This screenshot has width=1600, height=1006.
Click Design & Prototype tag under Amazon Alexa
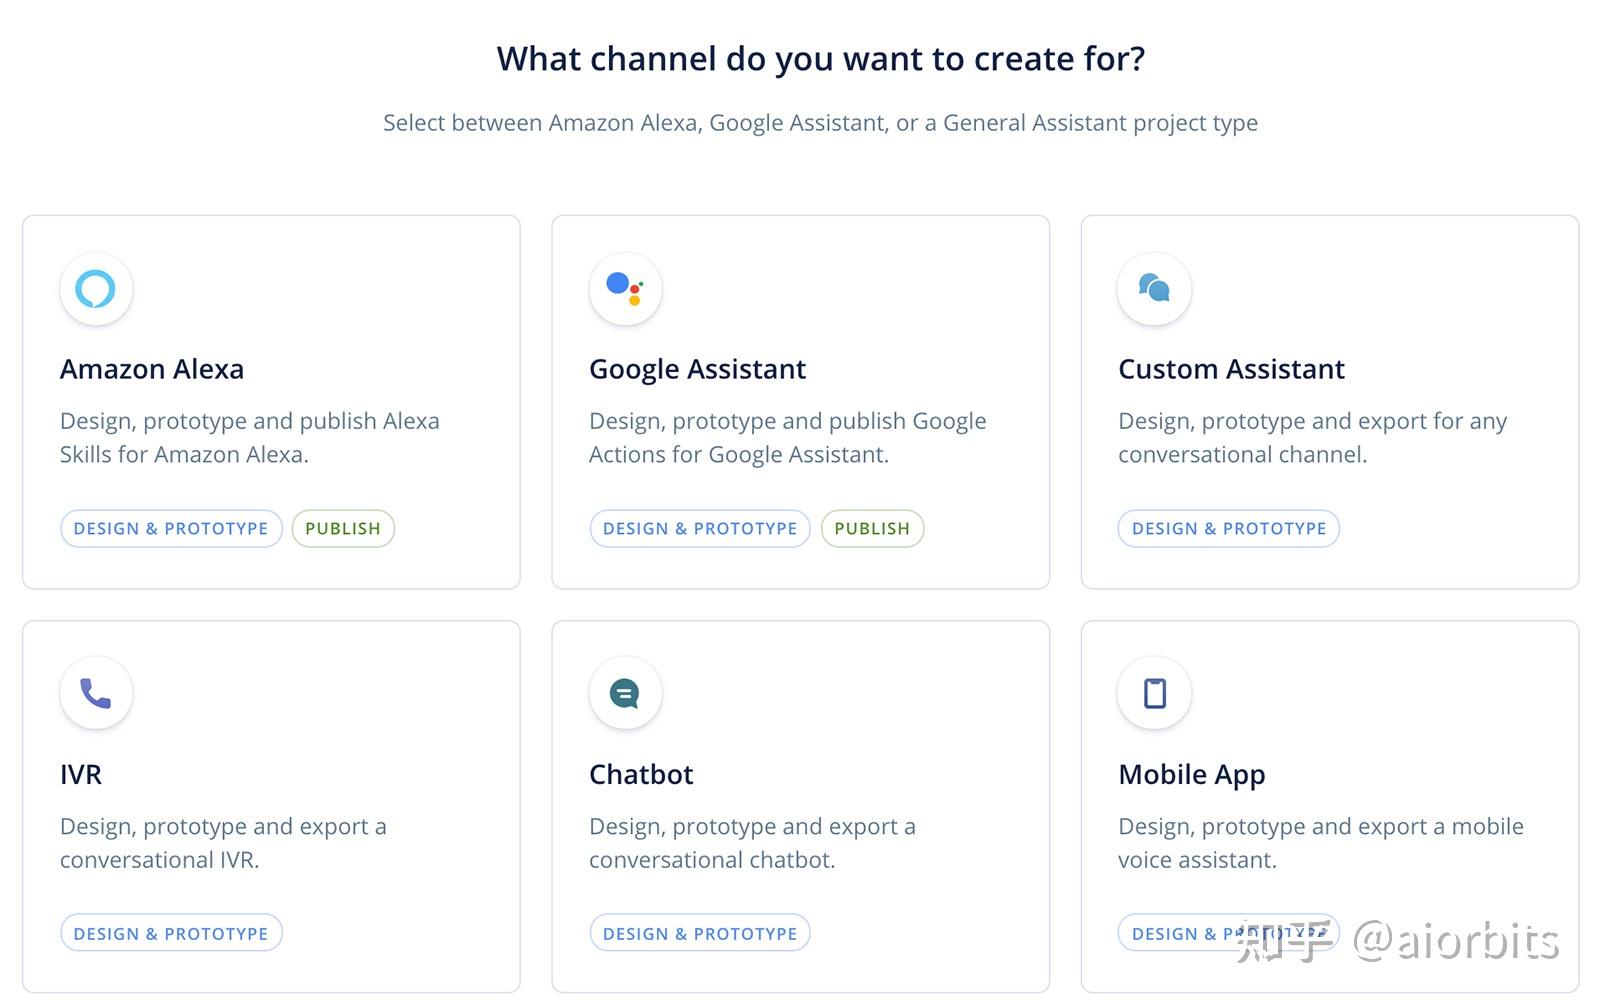click(171, 528)
